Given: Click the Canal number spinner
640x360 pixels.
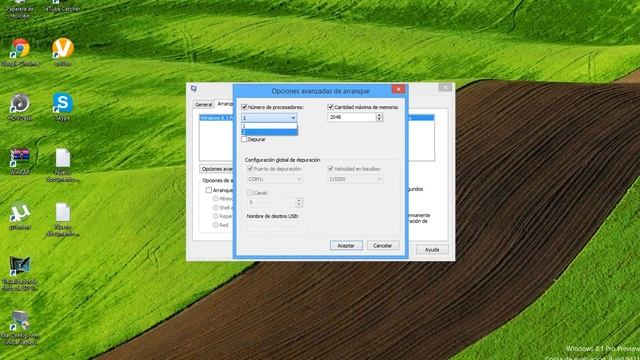Looking at the screenshot, I should (299, 202).
